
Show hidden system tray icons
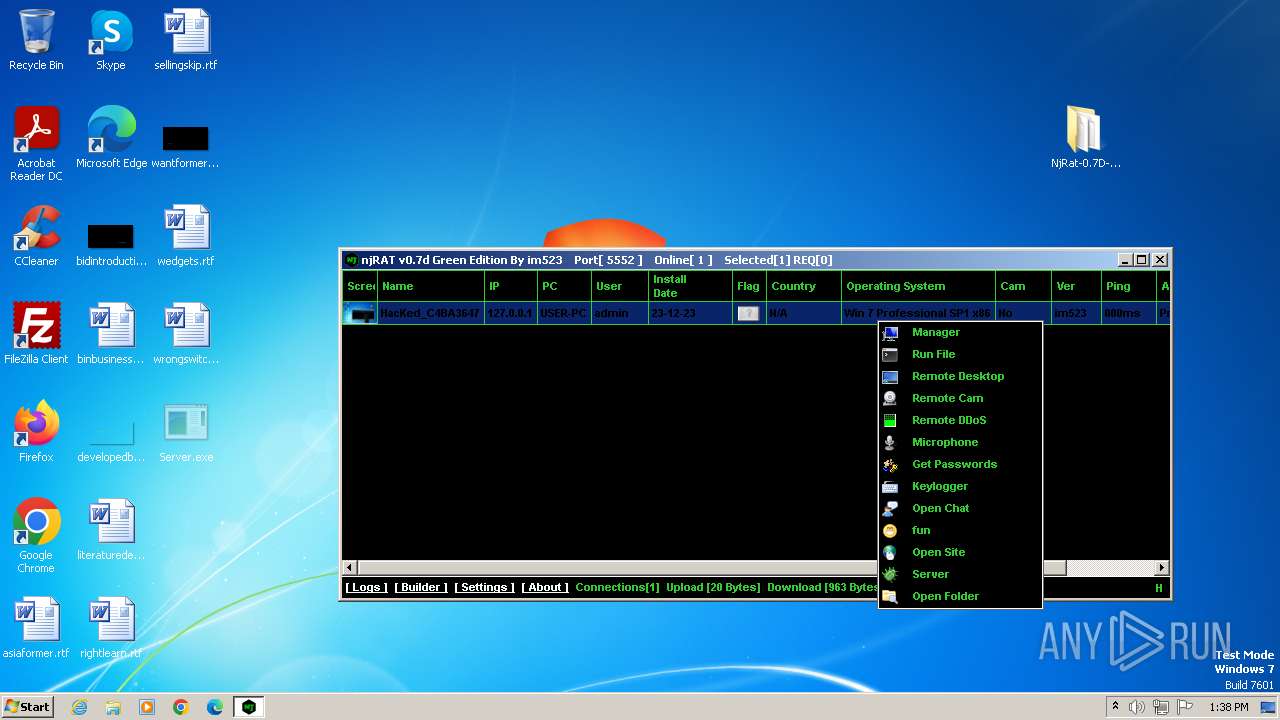click(x=1115, y=707)
